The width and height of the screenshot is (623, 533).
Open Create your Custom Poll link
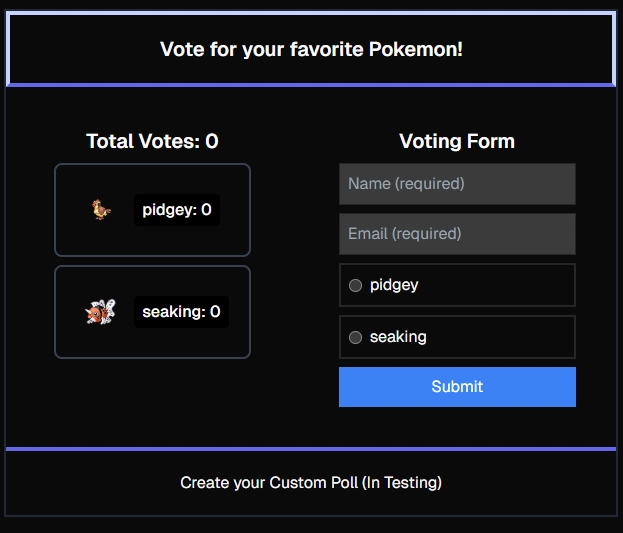(x=311, y=483)
